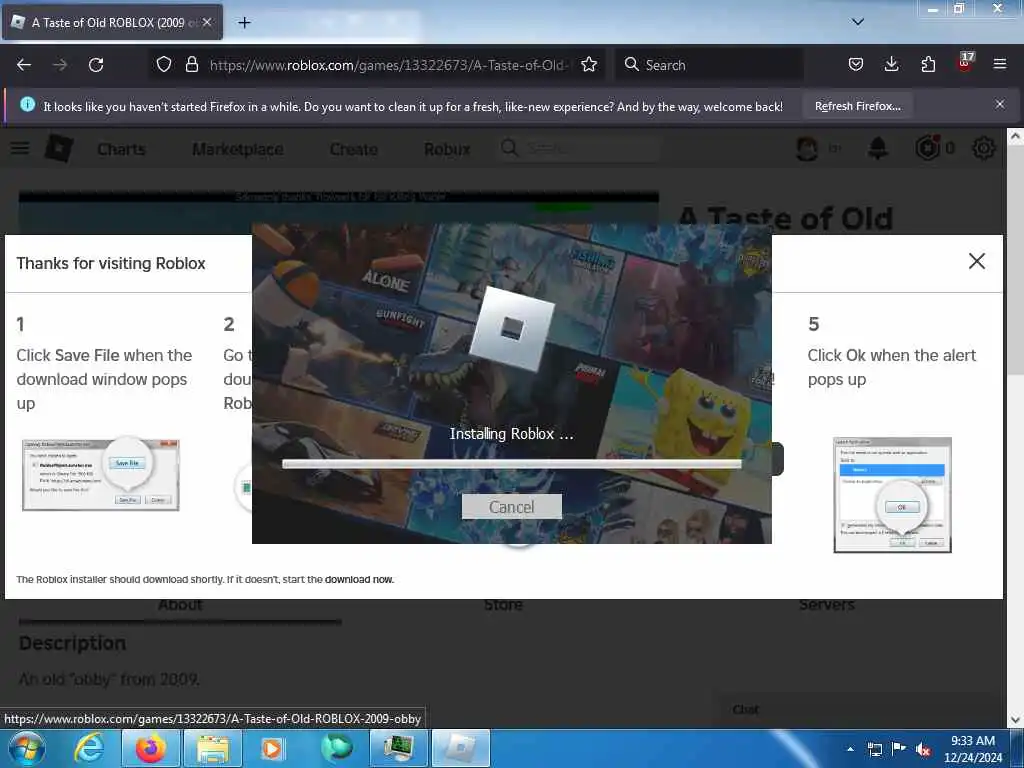Select the A Taste of Old ROBLOX tab

click(x=112, y=22)
